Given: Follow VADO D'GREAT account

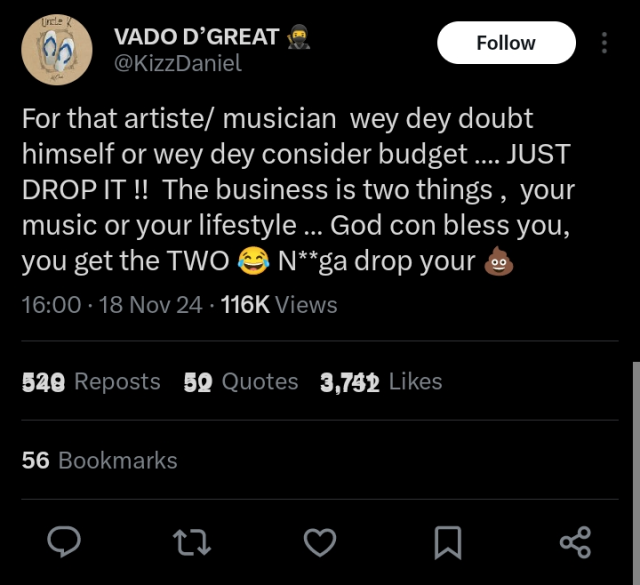Looking at the screenshot, I should (x=506, y=43).
